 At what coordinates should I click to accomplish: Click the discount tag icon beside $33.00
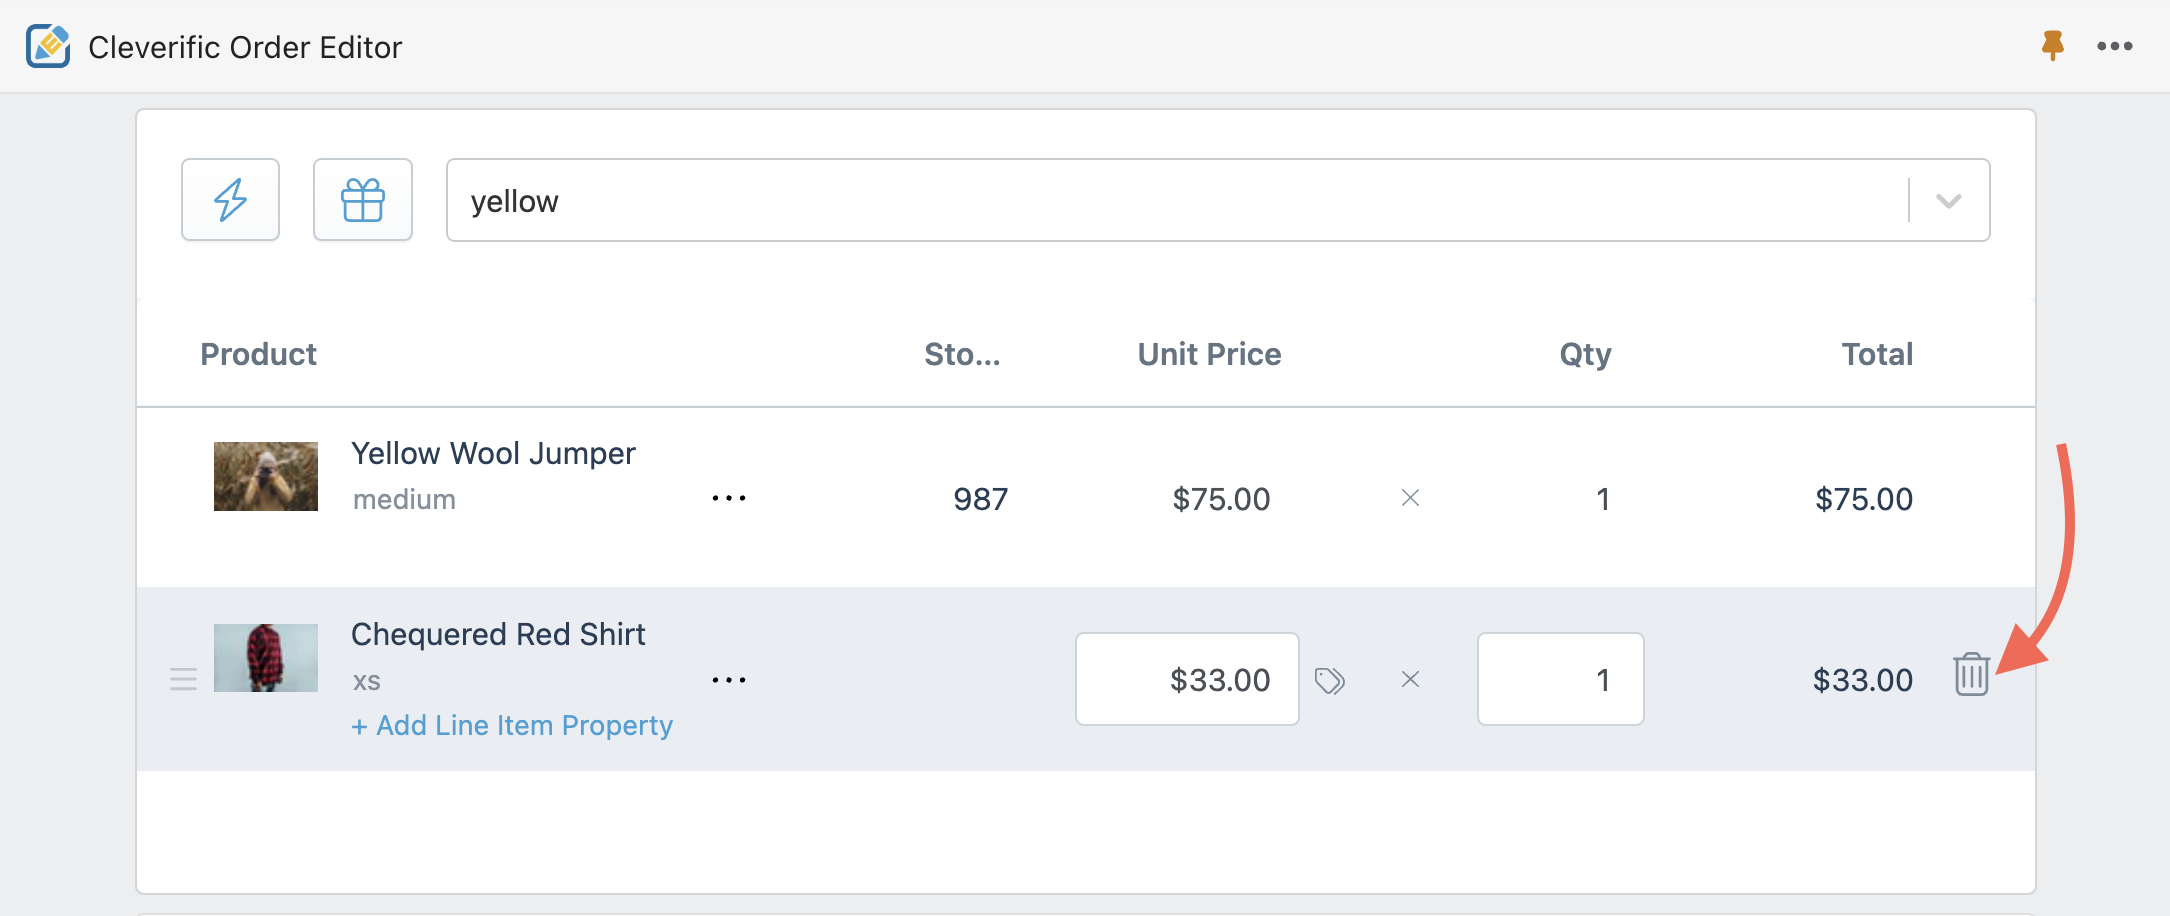pyautogui.click(x=1329, y=681)
